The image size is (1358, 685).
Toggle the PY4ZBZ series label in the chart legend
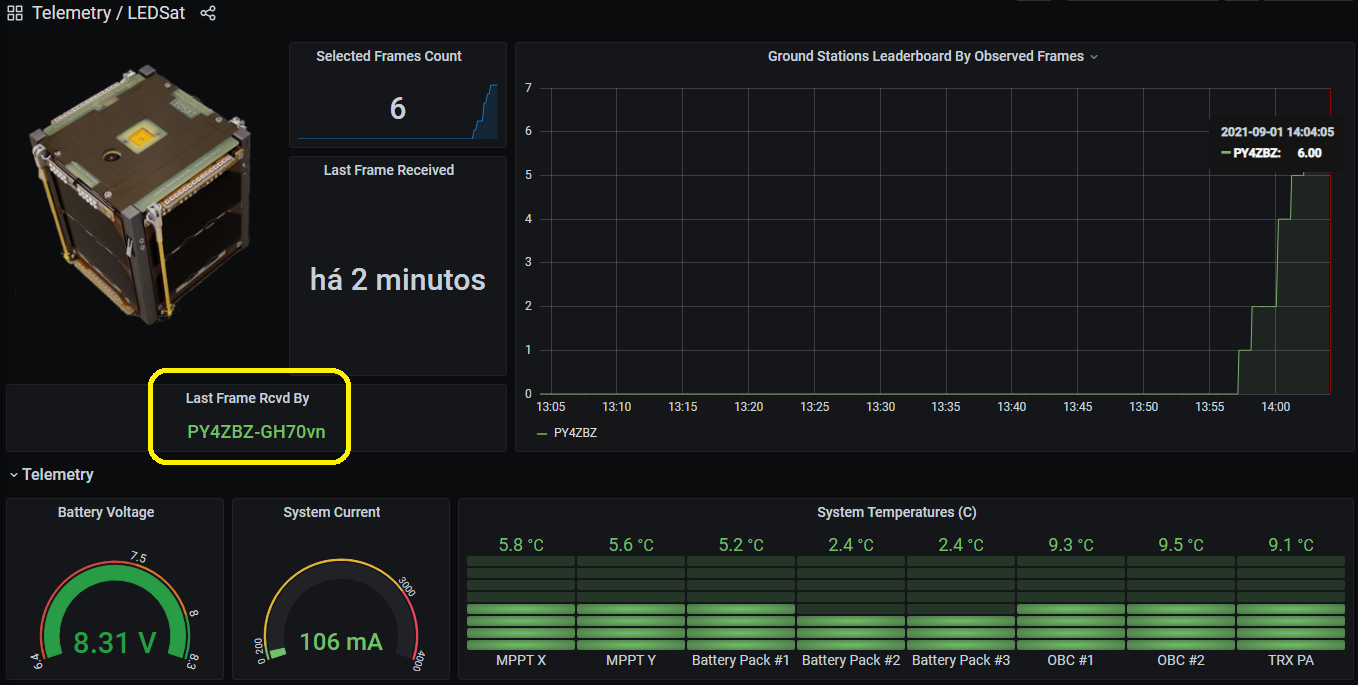575,433
